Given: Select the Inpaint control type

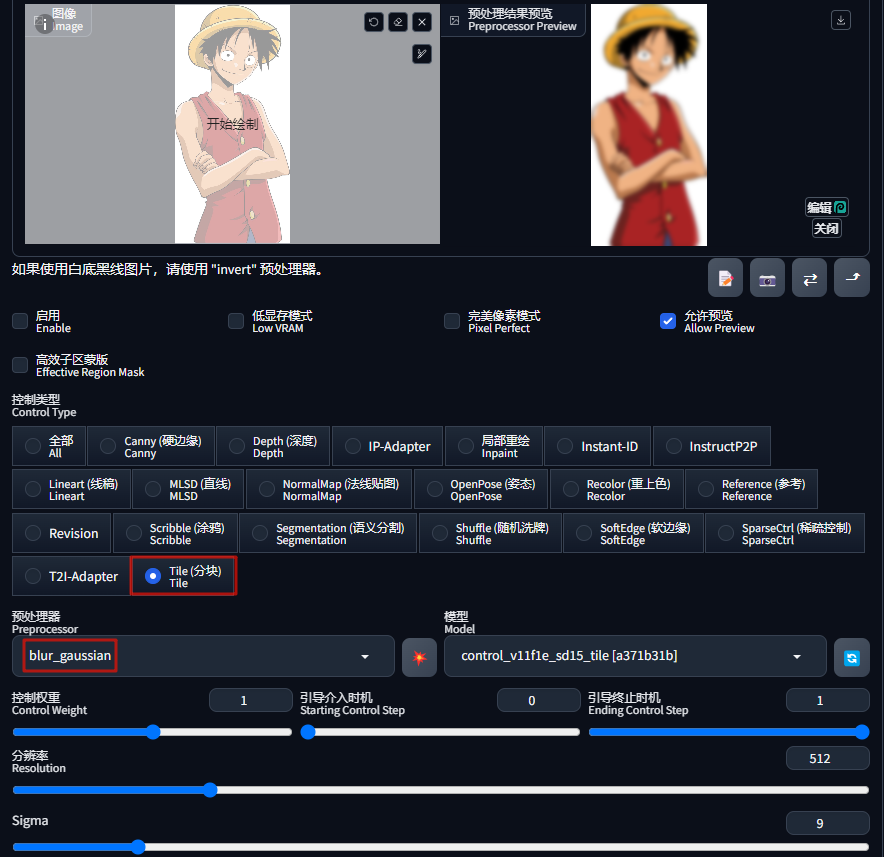Looking at the screenshot, I should tap(494, 446).
